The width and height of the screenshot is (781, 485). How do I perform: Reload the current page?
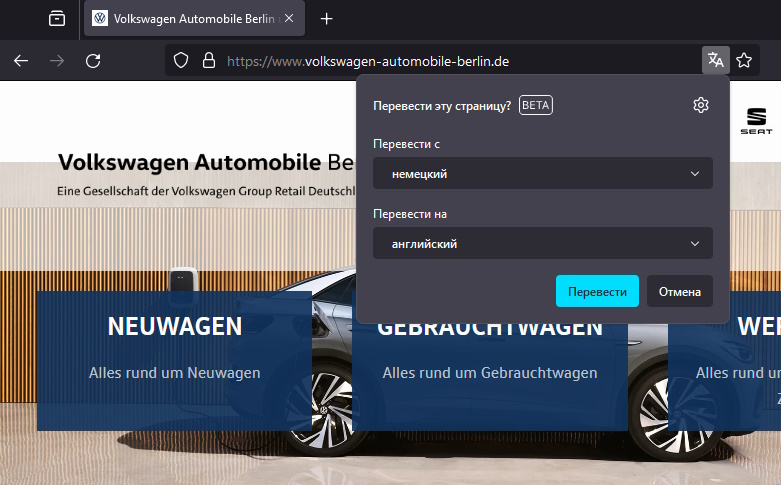tap(93, 61)
